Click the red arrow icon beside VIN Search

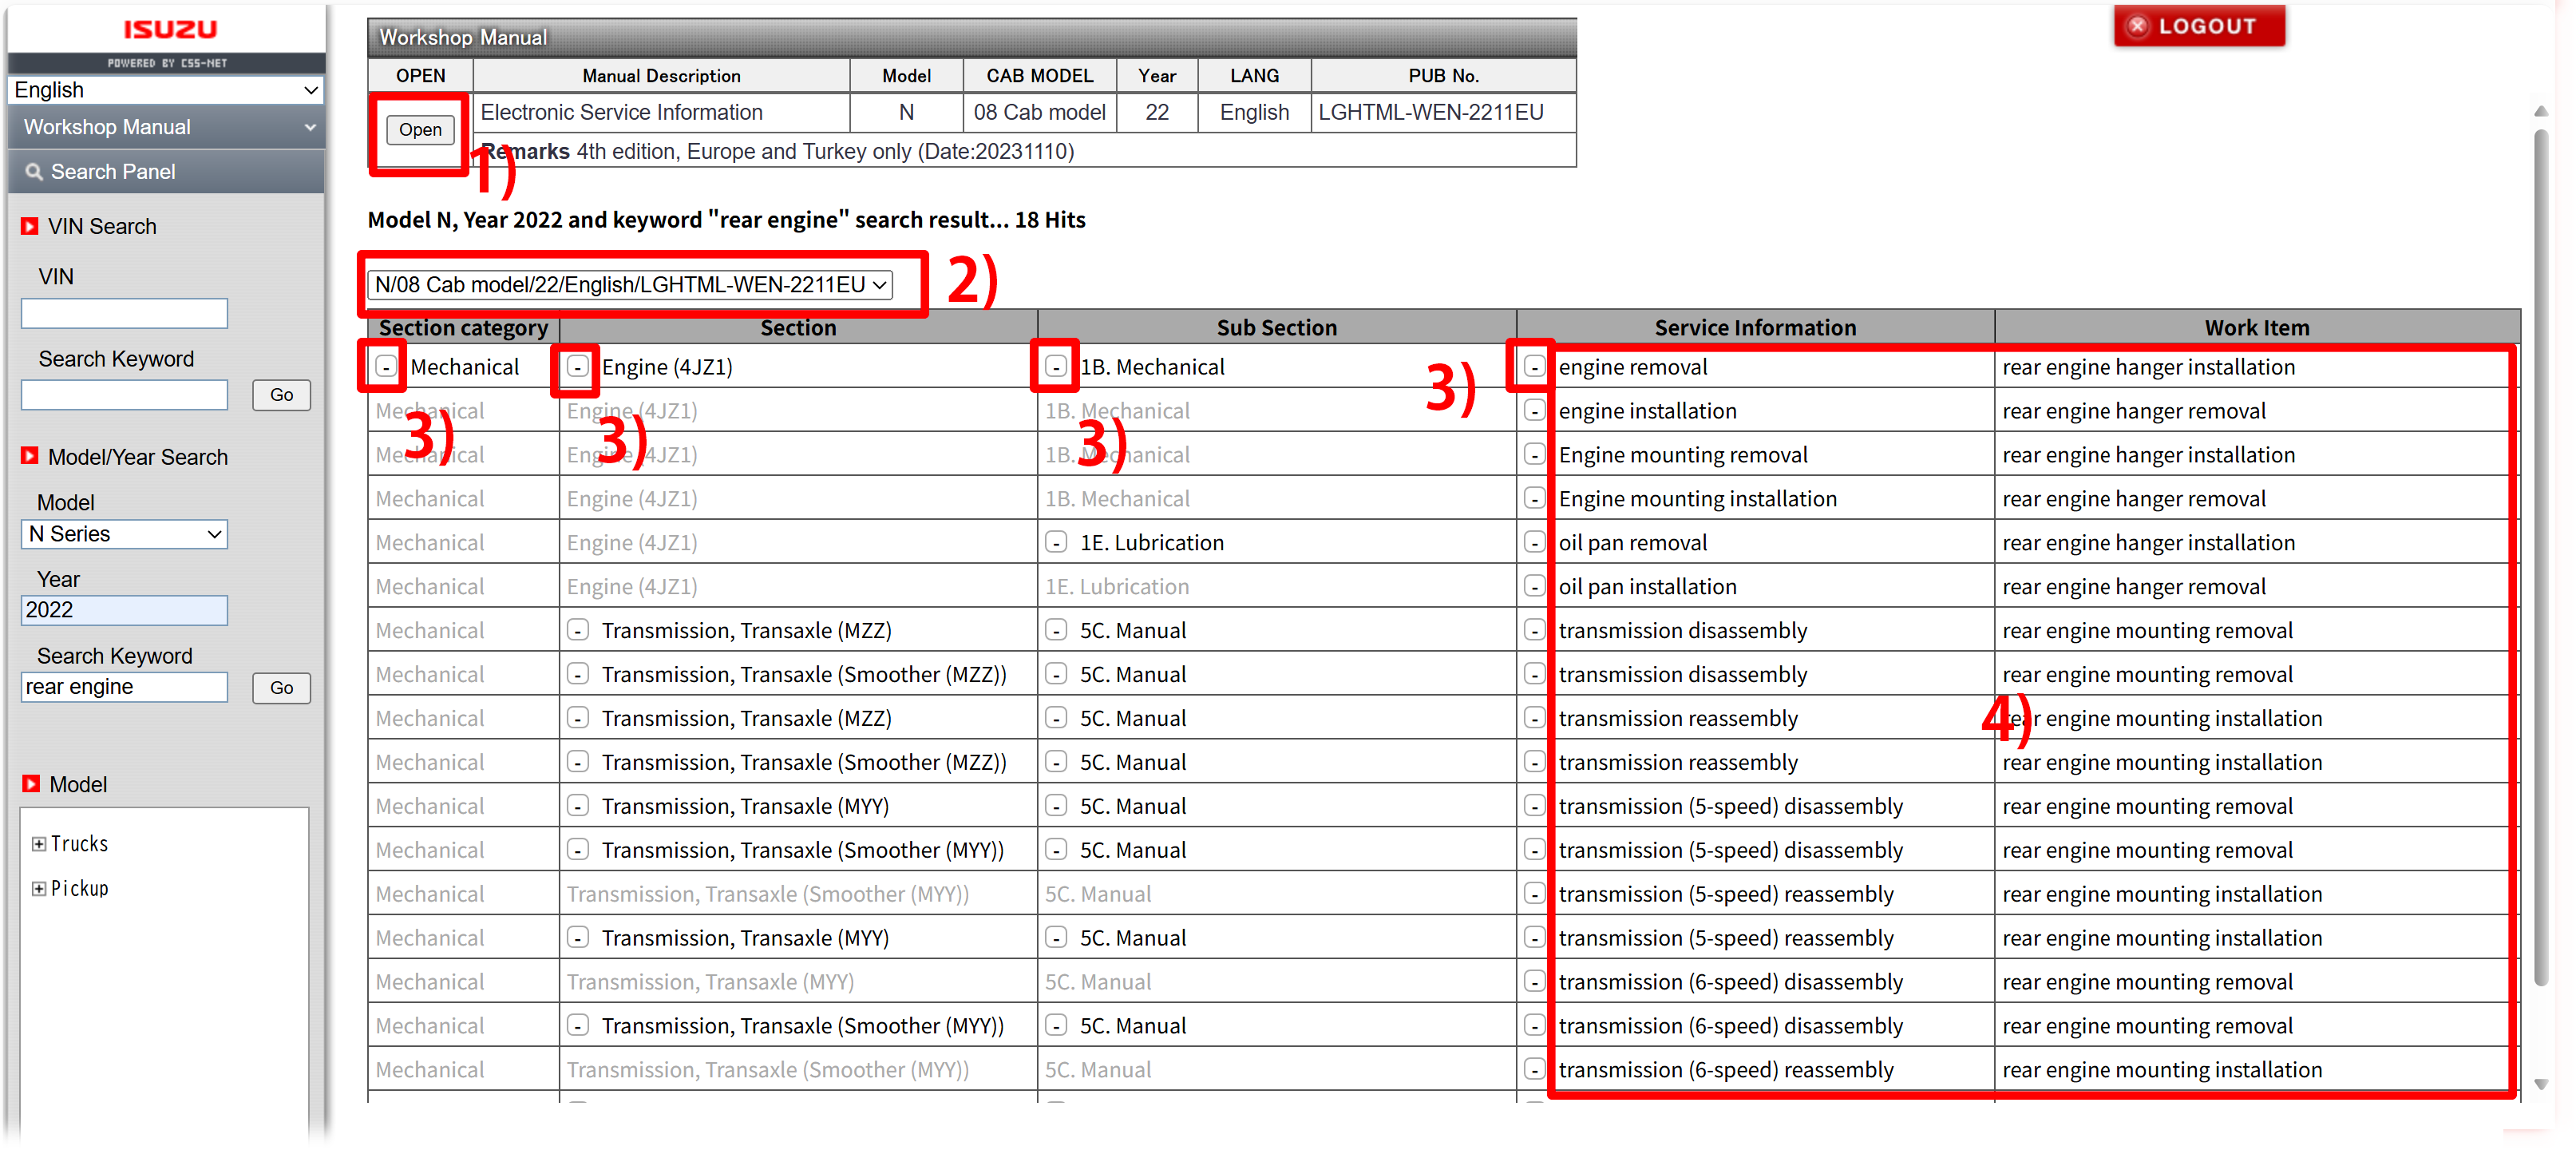pyautogui.click(x=30, y=227)
